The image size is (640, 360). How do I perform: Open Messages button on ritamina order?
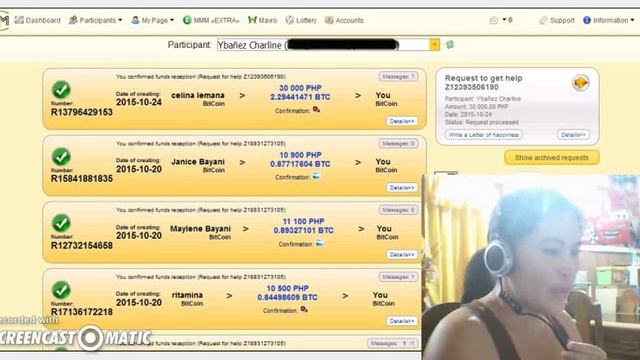point(398,277)
